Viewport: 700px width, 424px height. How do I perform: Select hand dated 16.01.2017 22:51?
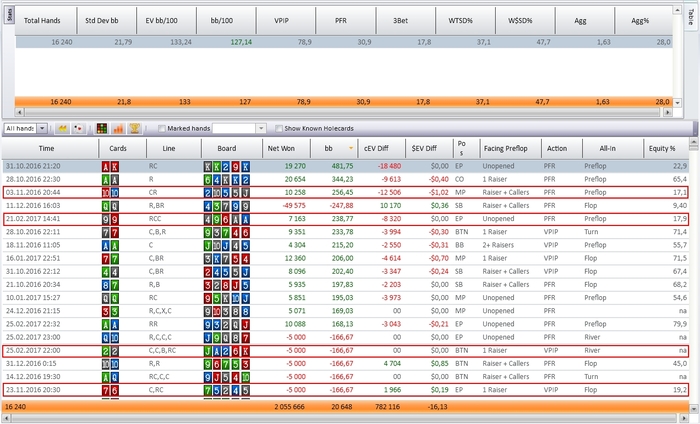pos(346,258)
